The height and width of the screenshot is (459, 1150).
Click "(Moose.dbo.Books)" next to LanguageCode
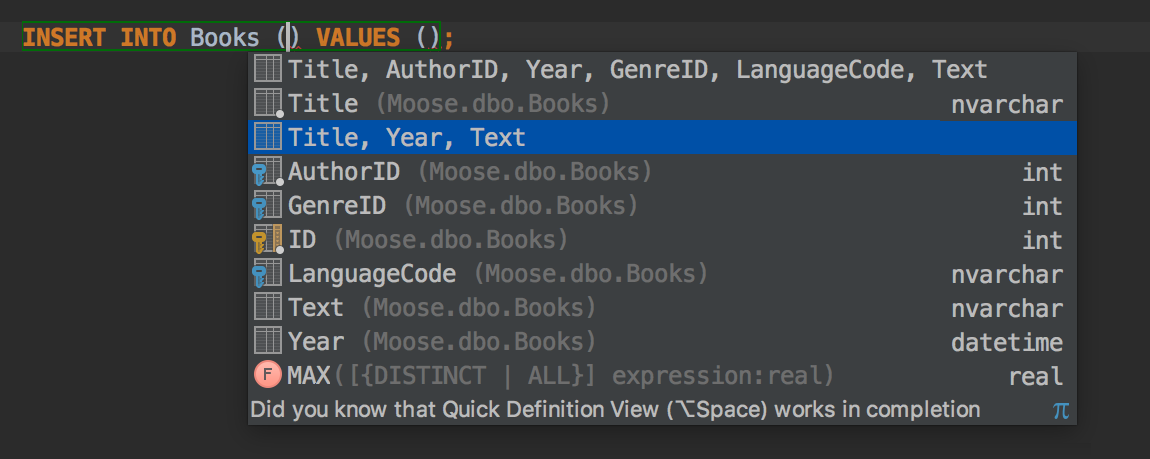point(590,274)
